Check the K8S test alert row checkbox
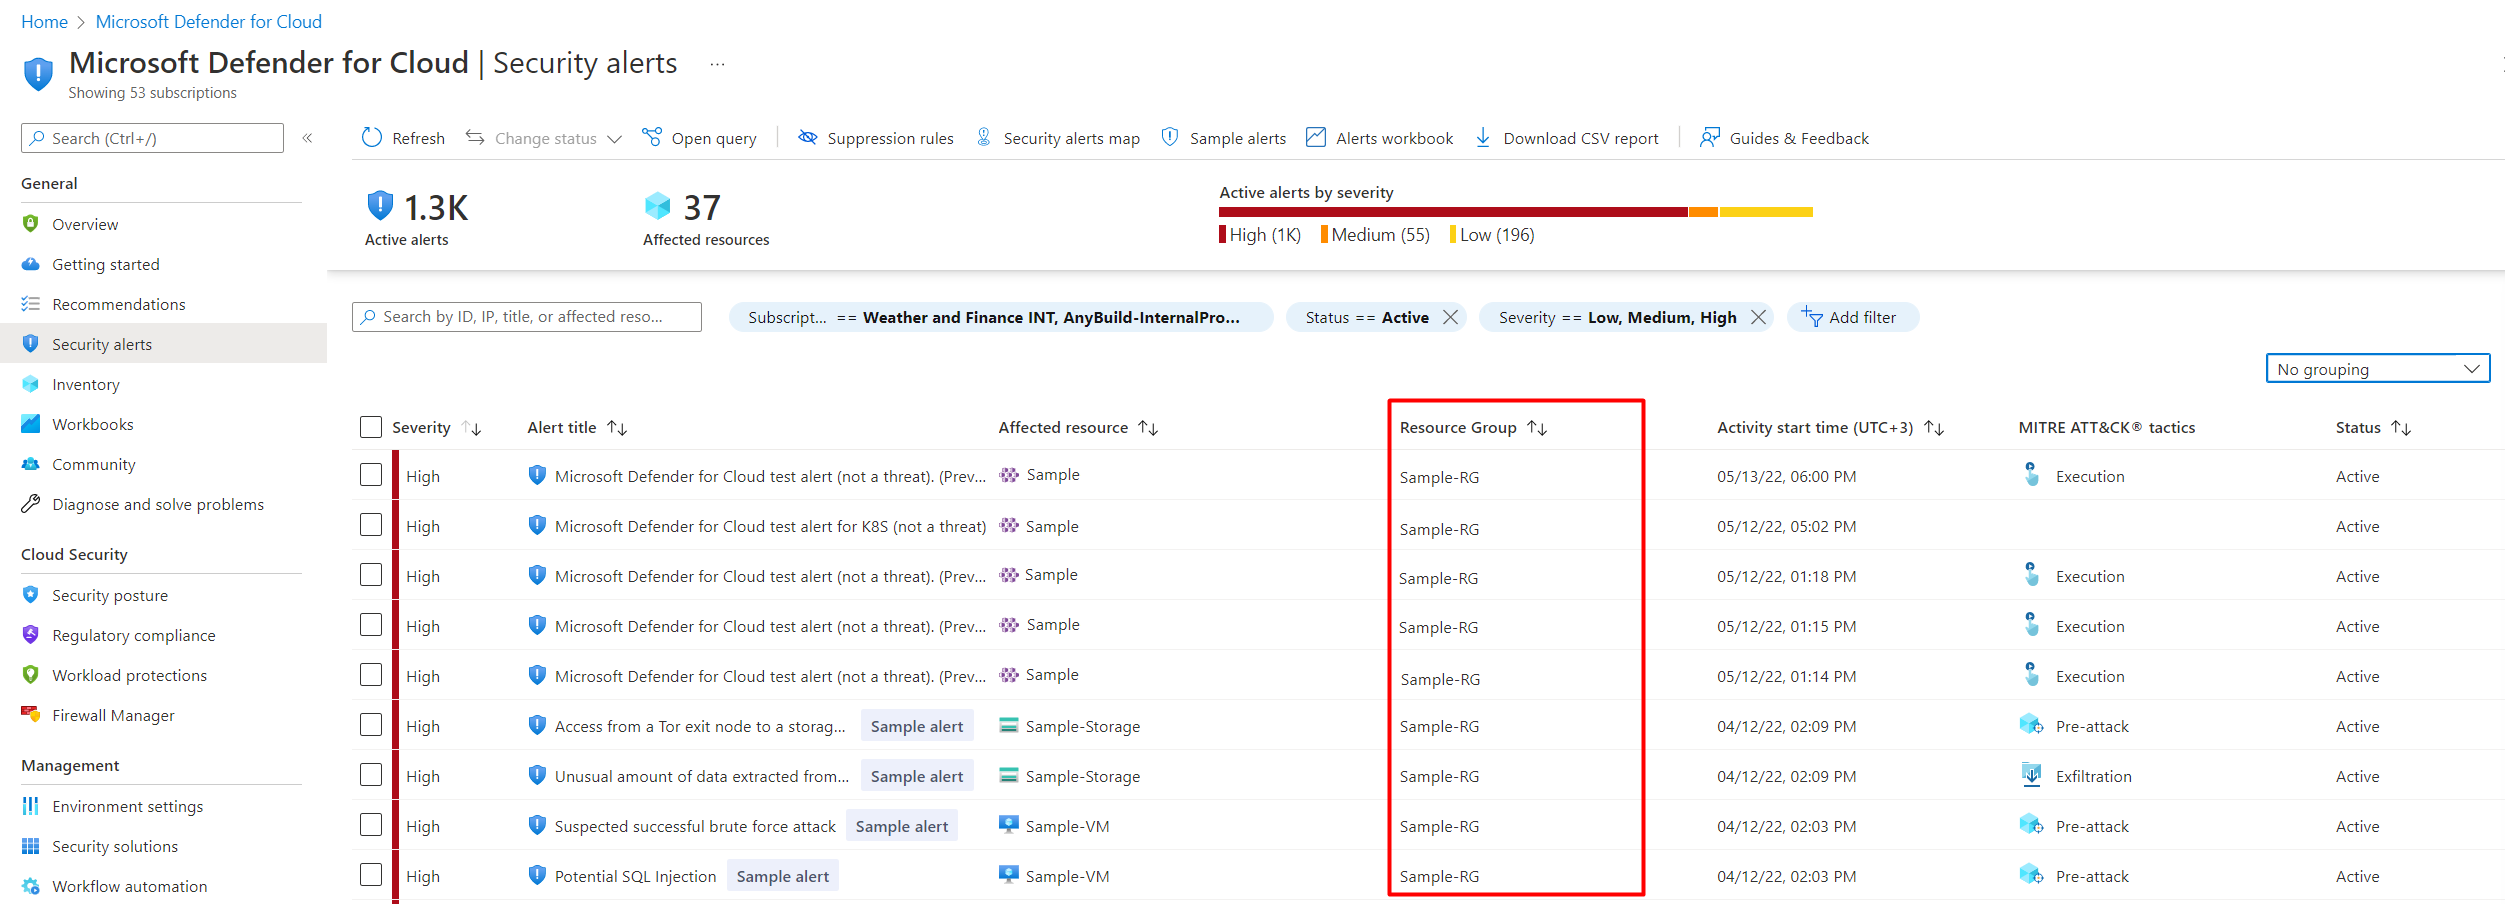Image resolution: width=2505 pixels, height=904 pixels. (x=371, y=525)
